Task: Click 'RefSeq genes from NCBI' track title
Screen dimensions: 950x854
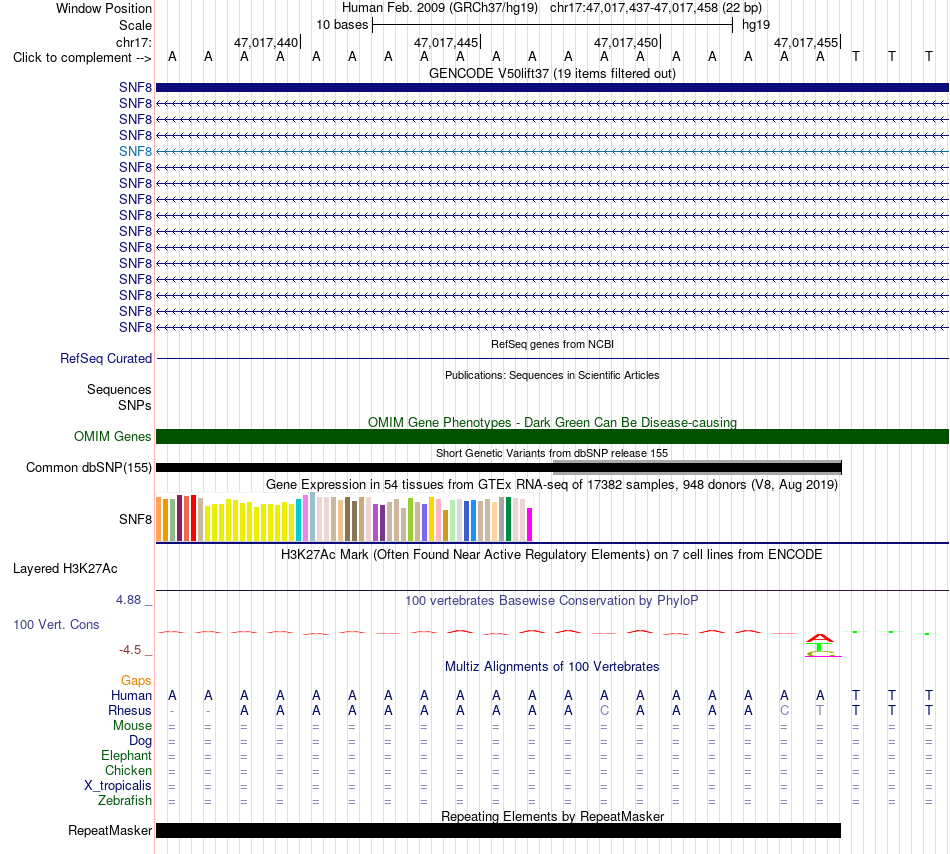Action: coord(552,344)
